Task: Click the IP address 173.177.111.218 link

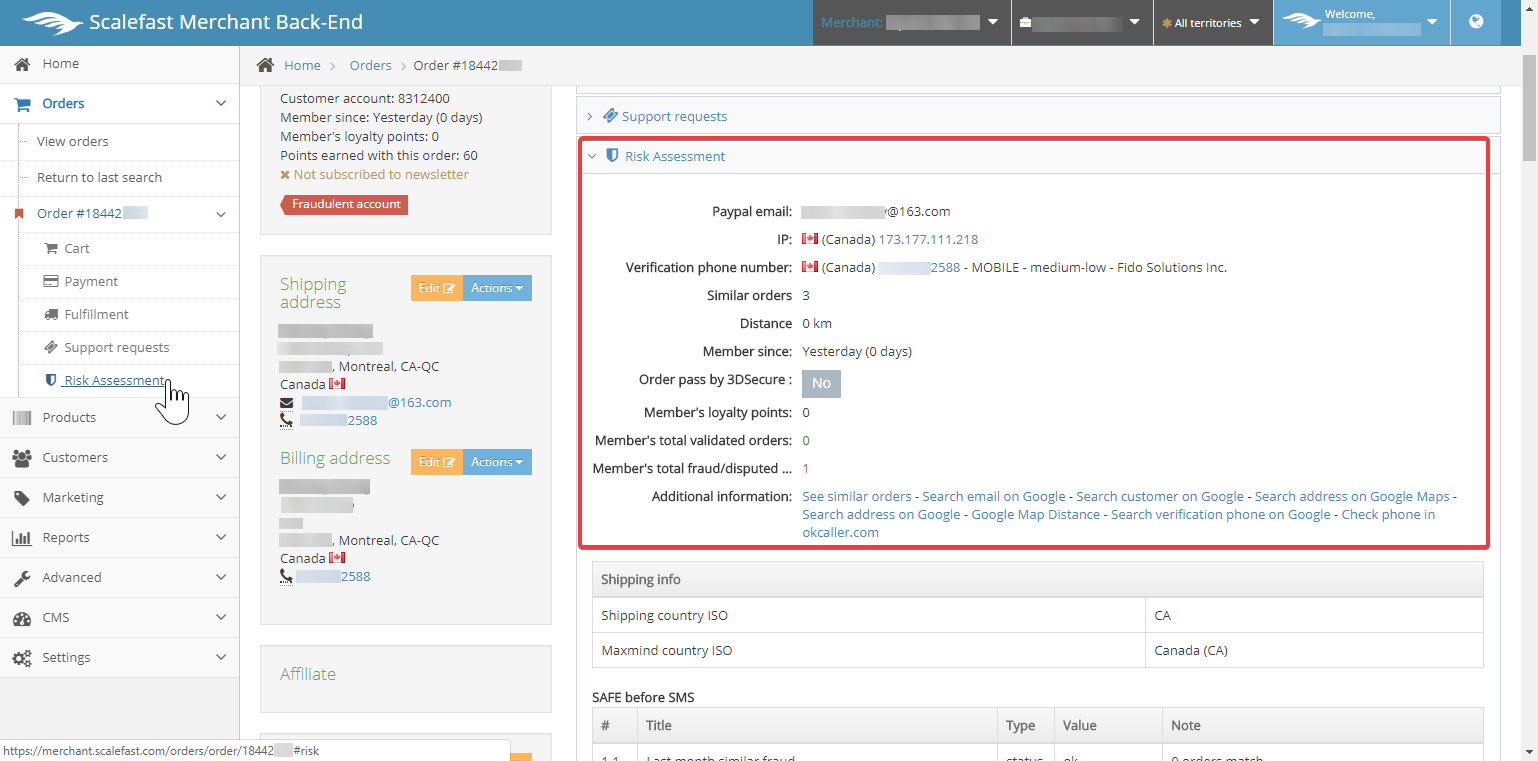Action: coord(928,240)
